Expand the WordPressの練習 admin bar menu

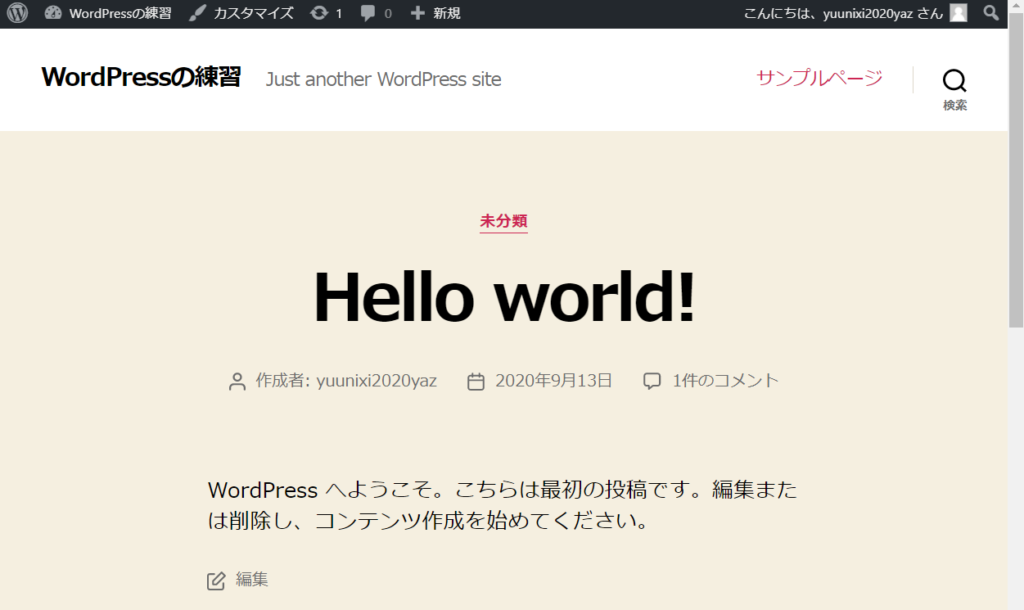(x=119, y=14)
